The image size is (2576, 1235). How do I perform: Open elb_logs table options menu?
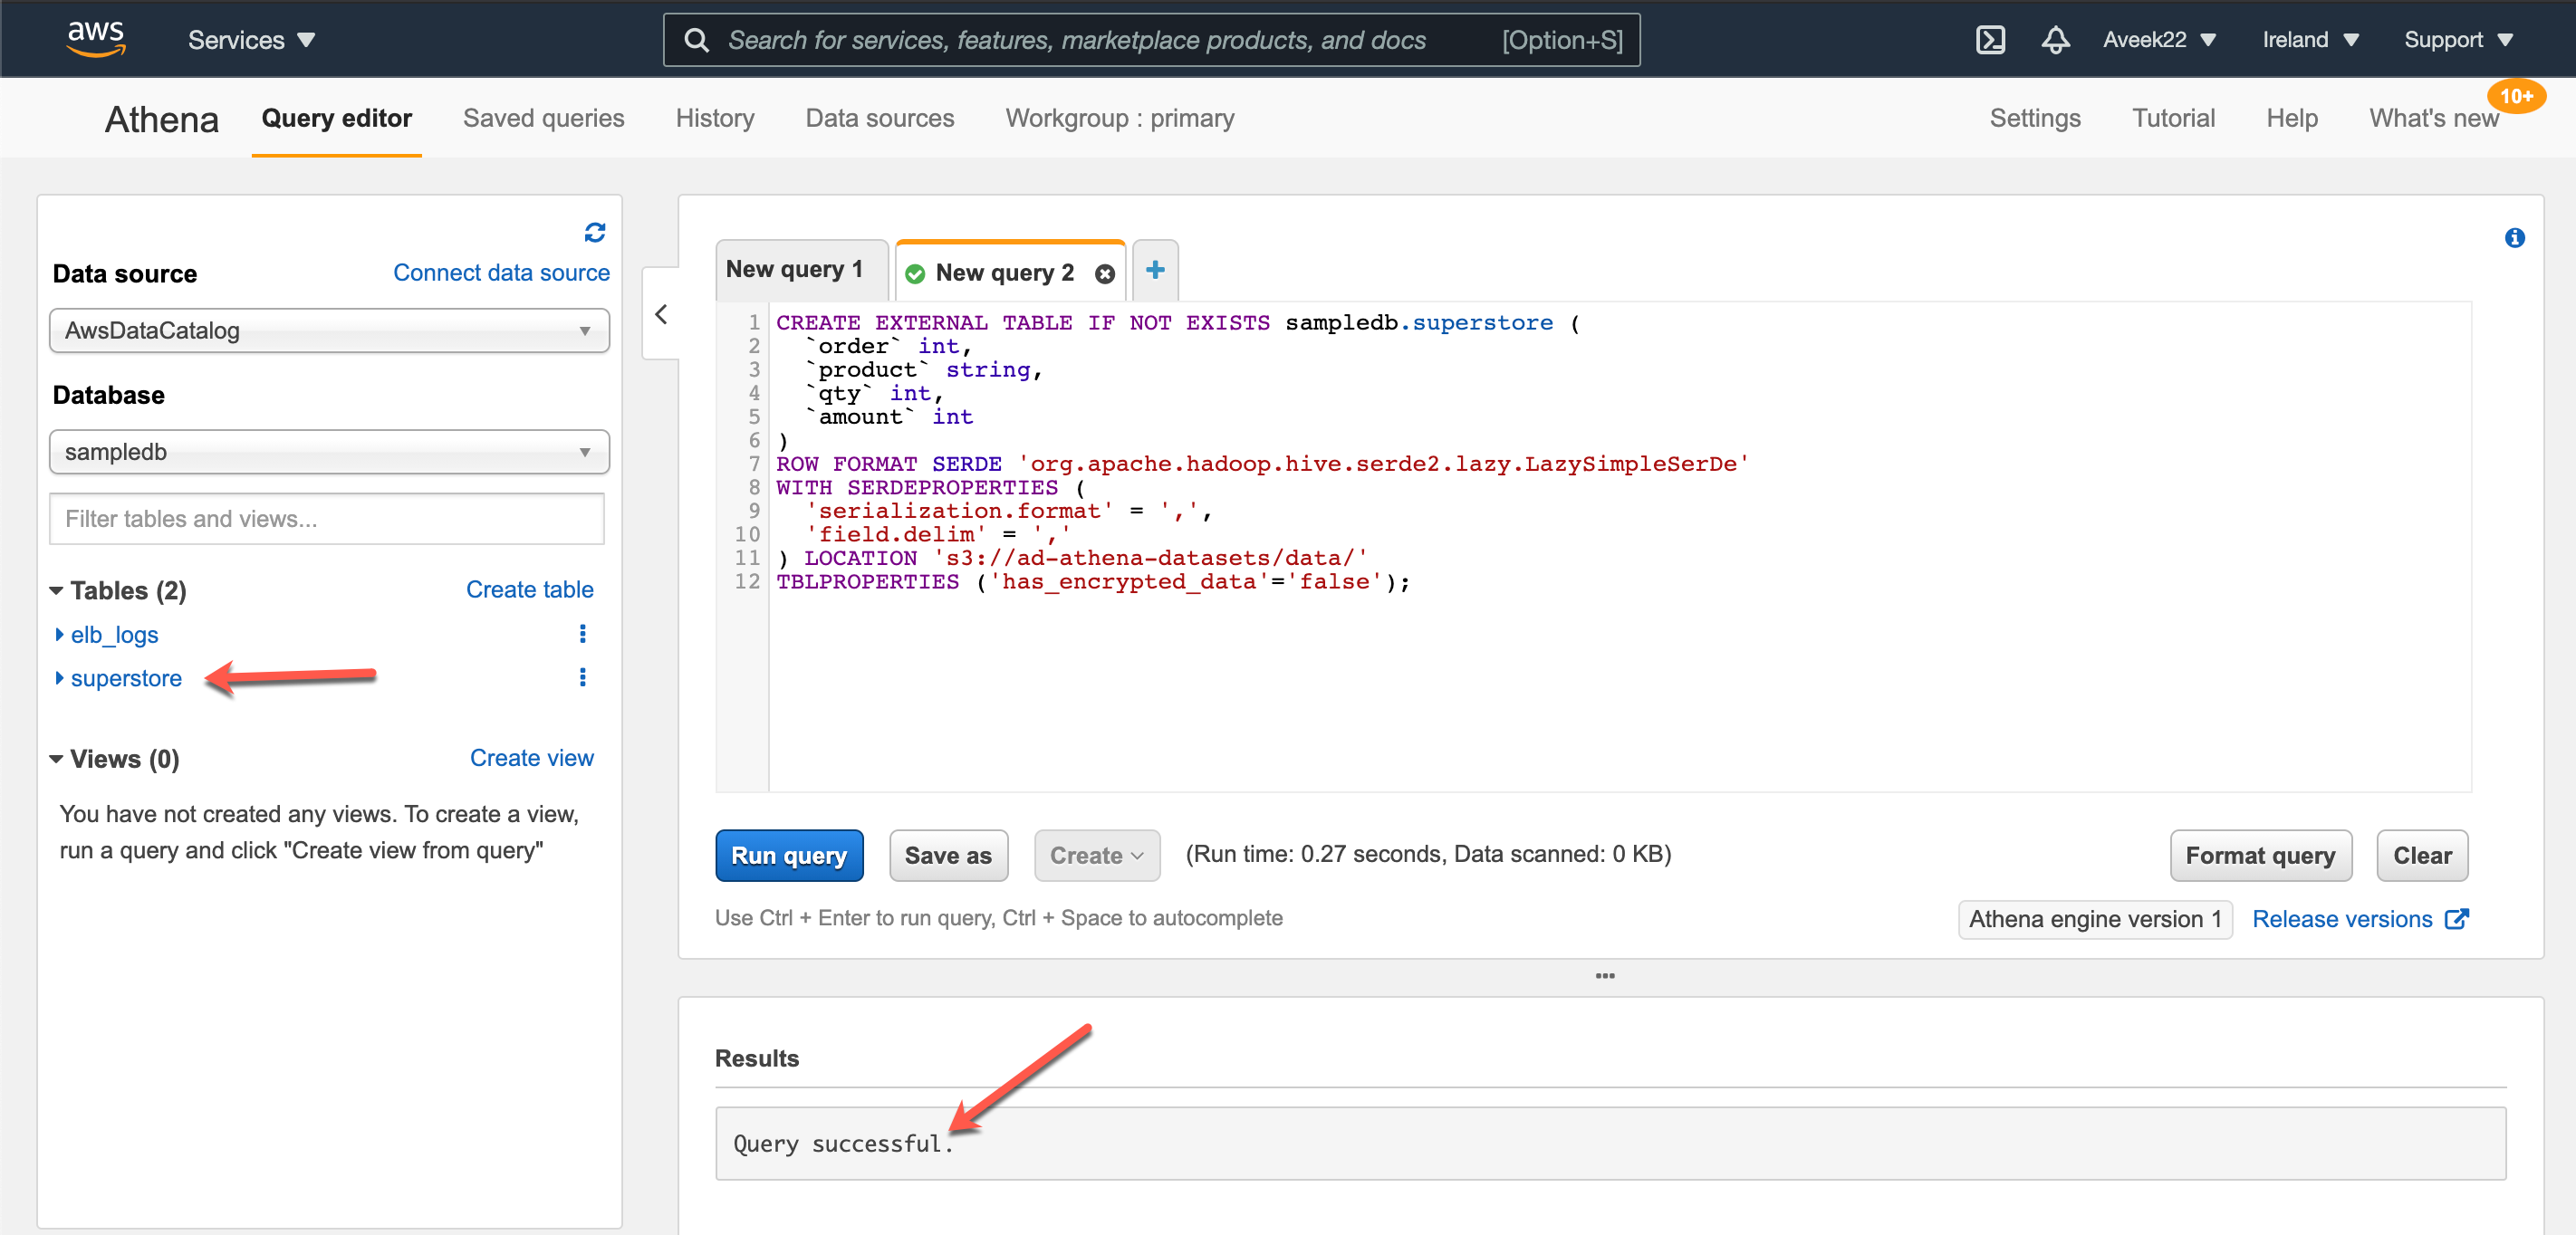(582, 634)
